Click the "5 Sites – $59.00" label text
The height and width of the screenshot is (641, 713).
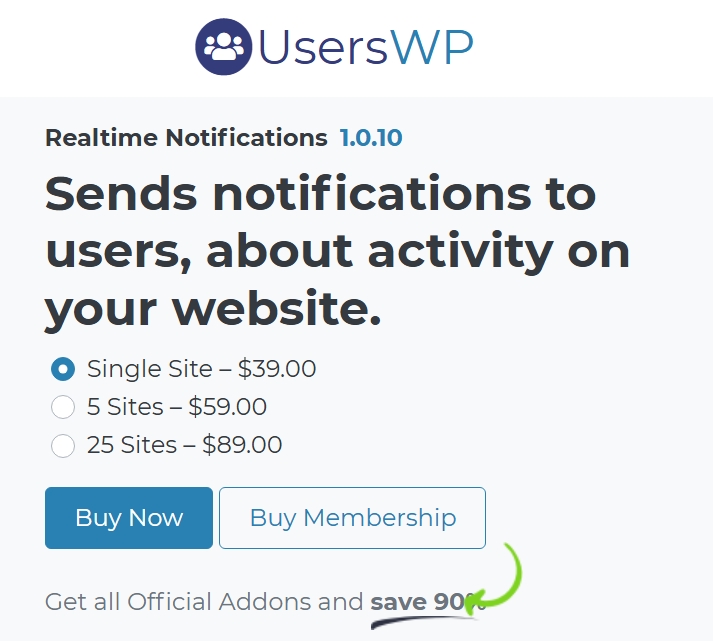pos(177,407)
